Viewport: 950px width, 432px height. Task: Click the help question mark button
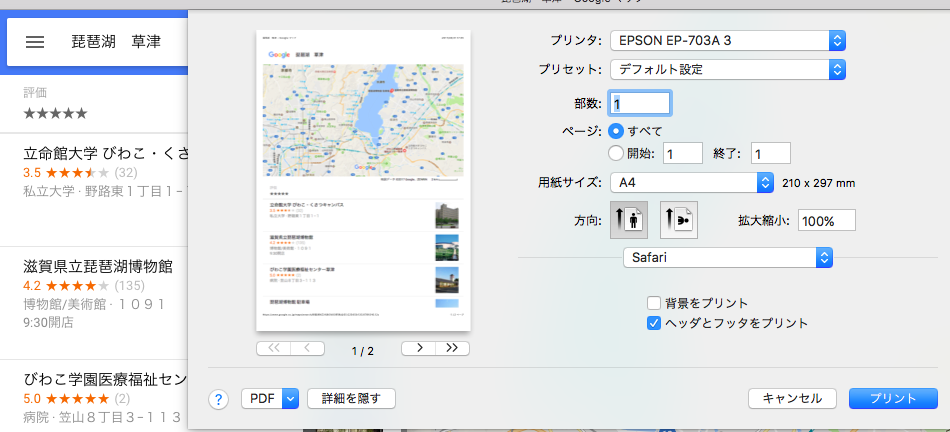220,399
